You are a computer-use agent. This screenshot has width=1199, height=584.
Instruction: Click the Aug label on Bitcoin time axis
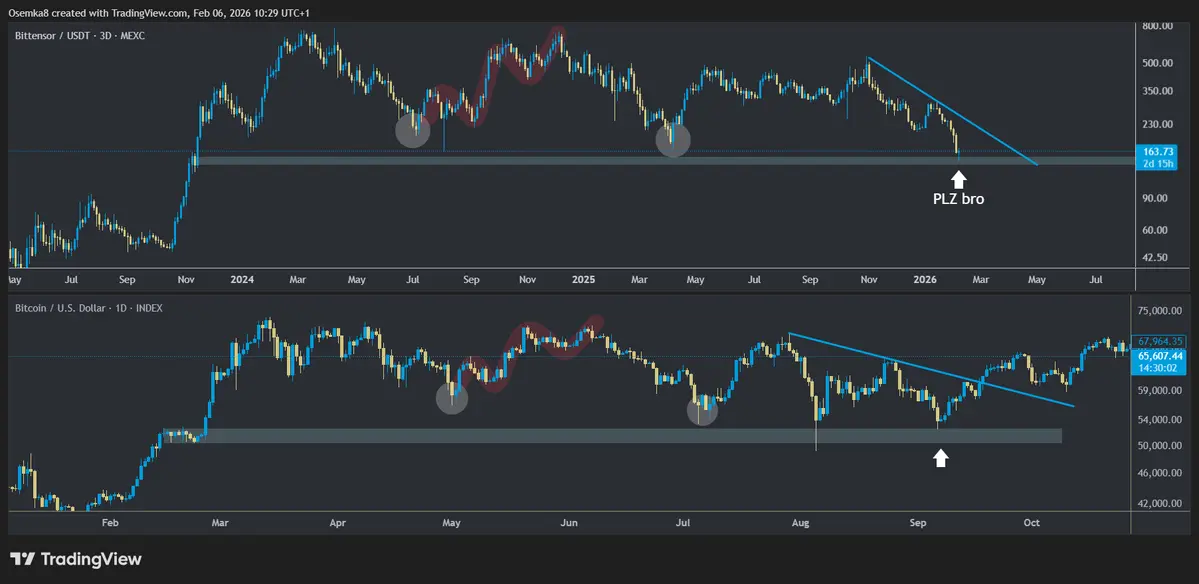pos(800,523)
